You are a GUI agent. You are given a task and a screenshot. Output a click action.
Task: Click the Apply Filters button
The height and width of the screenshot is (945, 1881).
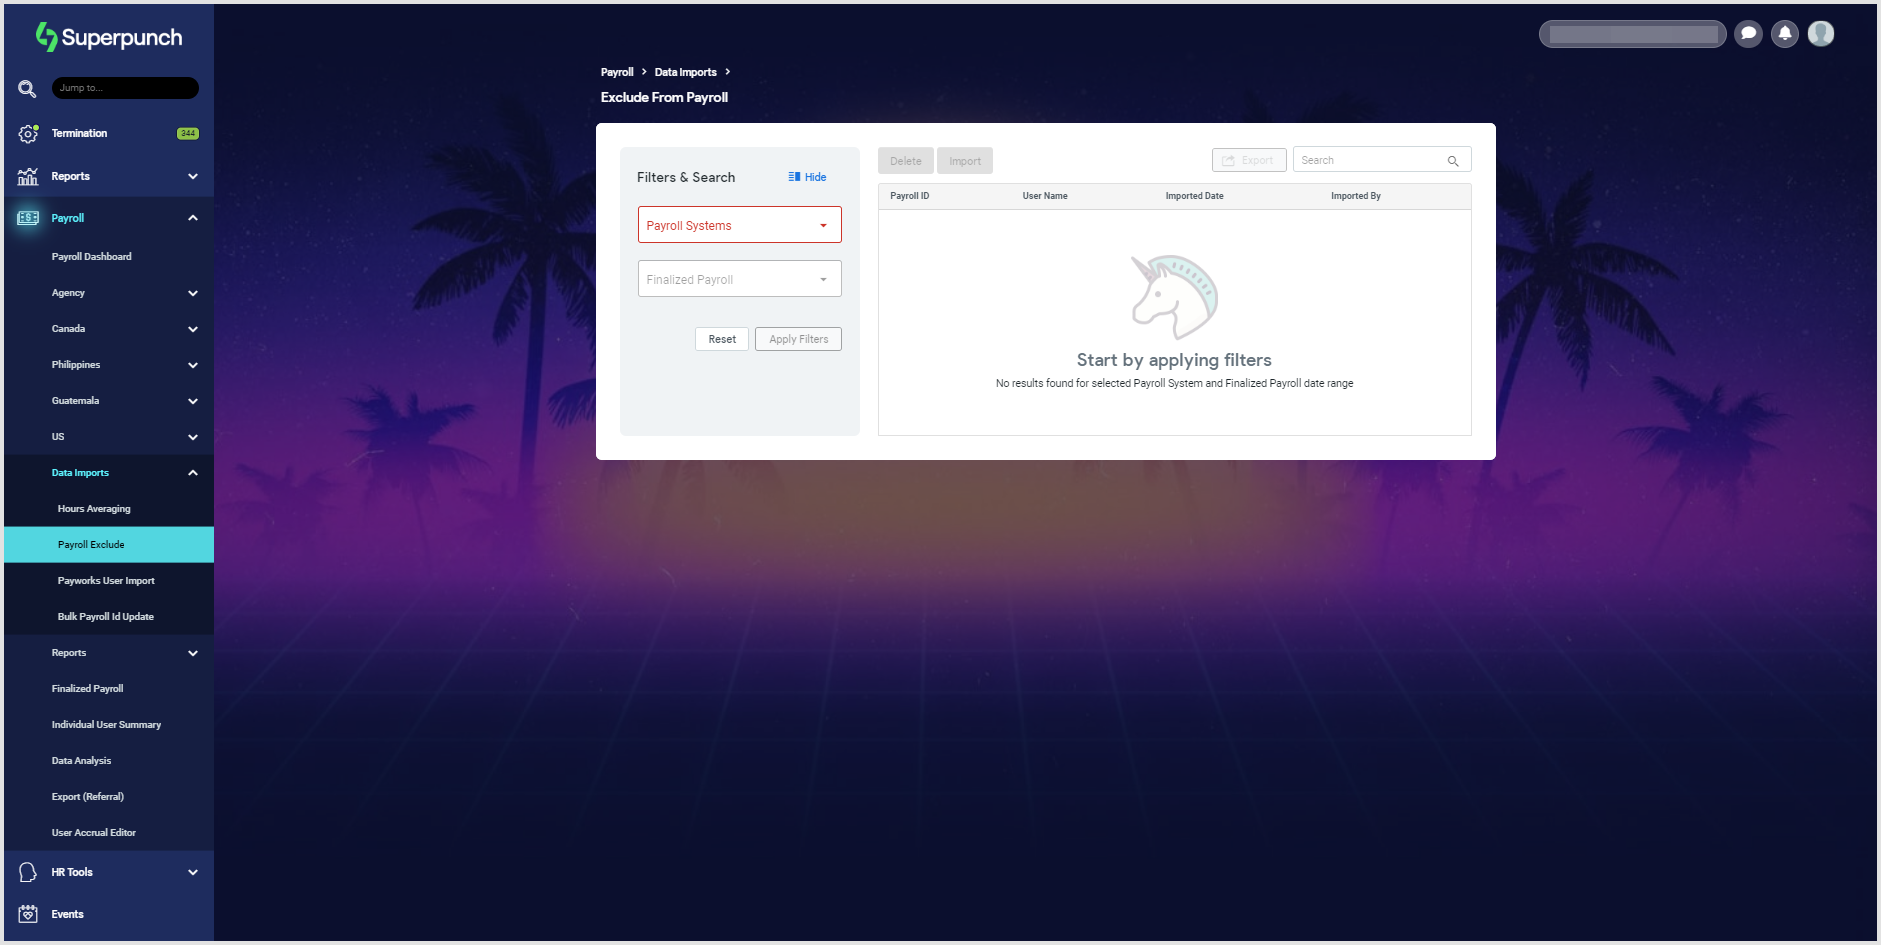pos(798,339)
